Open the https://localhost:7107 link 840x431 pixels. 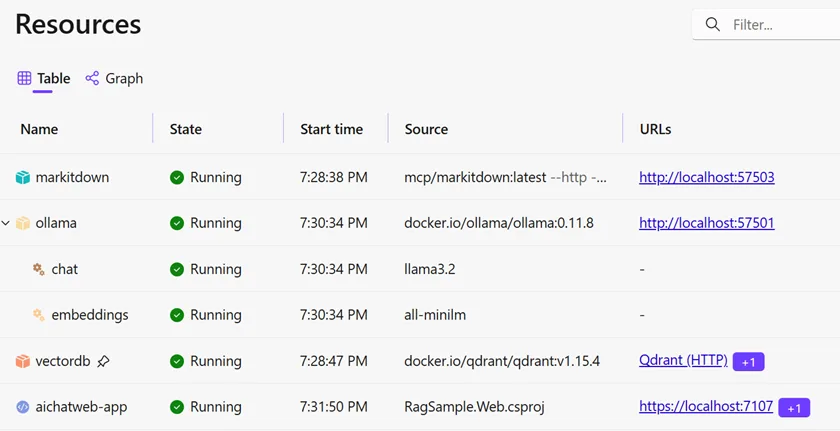pos(705,407)
